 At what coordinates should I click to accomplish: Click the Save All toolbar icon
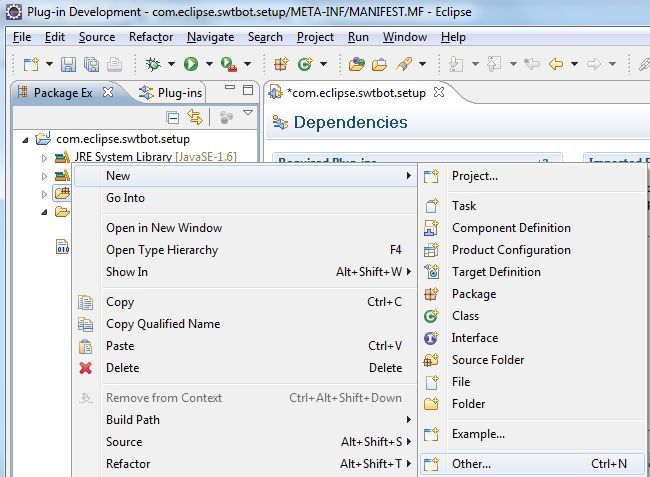pyautogui.click(x=91, y=64)
